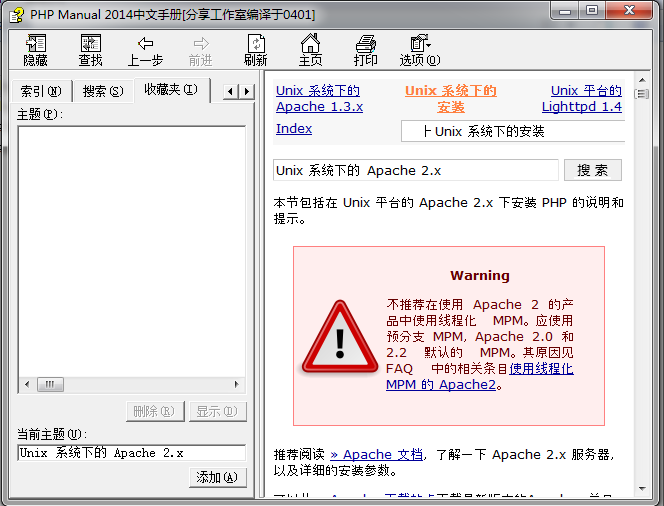Maximize the PHP Manual window
Image resolution: width=664 pixels, height=506 pixels.
coord(592,11)
